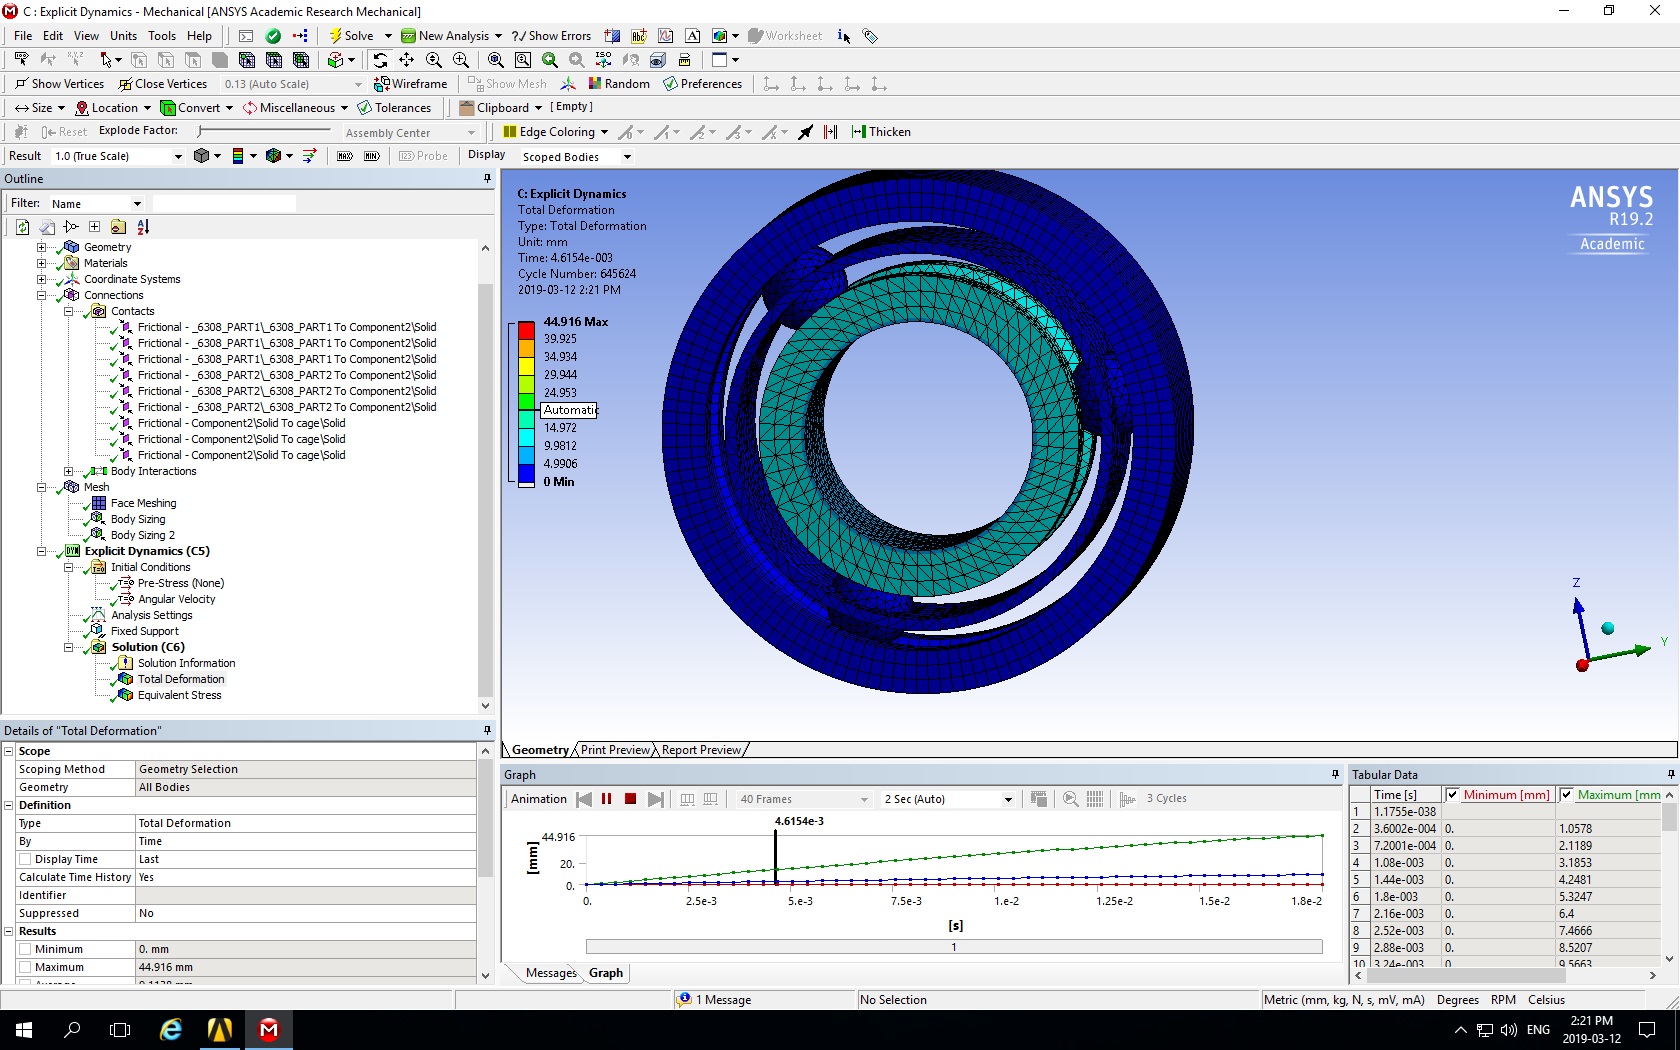Click the Solve lightning icon

tap(336, 36)
